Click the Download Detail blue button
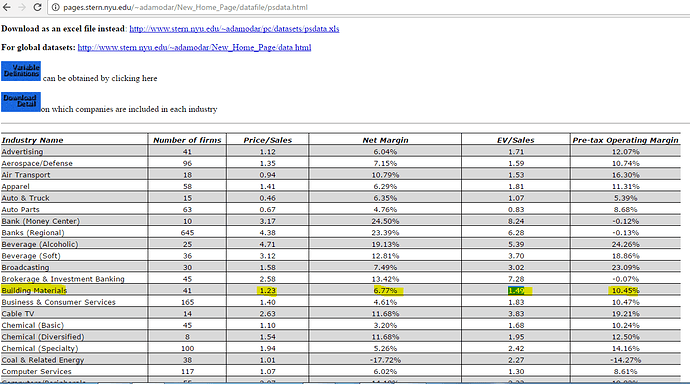The width and height of the screenshot is (690, 384). (x=21, y=102)
